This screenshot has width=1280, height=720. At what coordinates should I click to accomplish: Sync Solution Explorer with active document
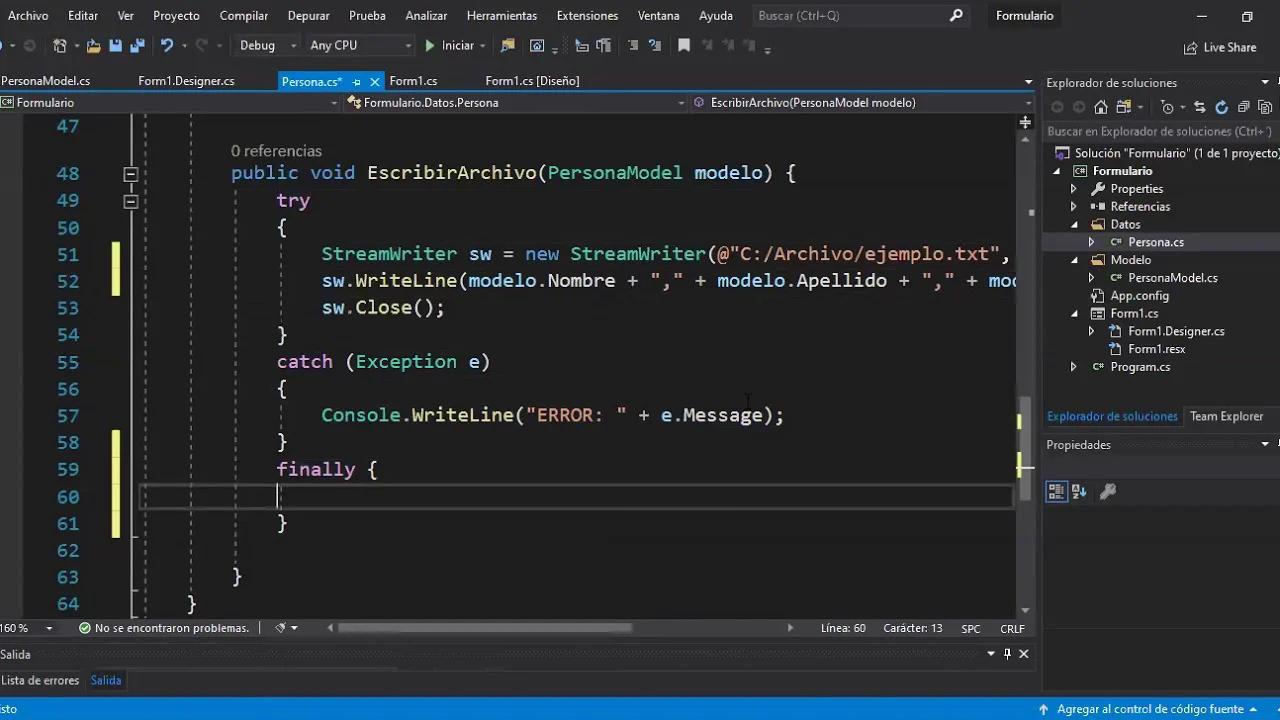(1200, 107)
